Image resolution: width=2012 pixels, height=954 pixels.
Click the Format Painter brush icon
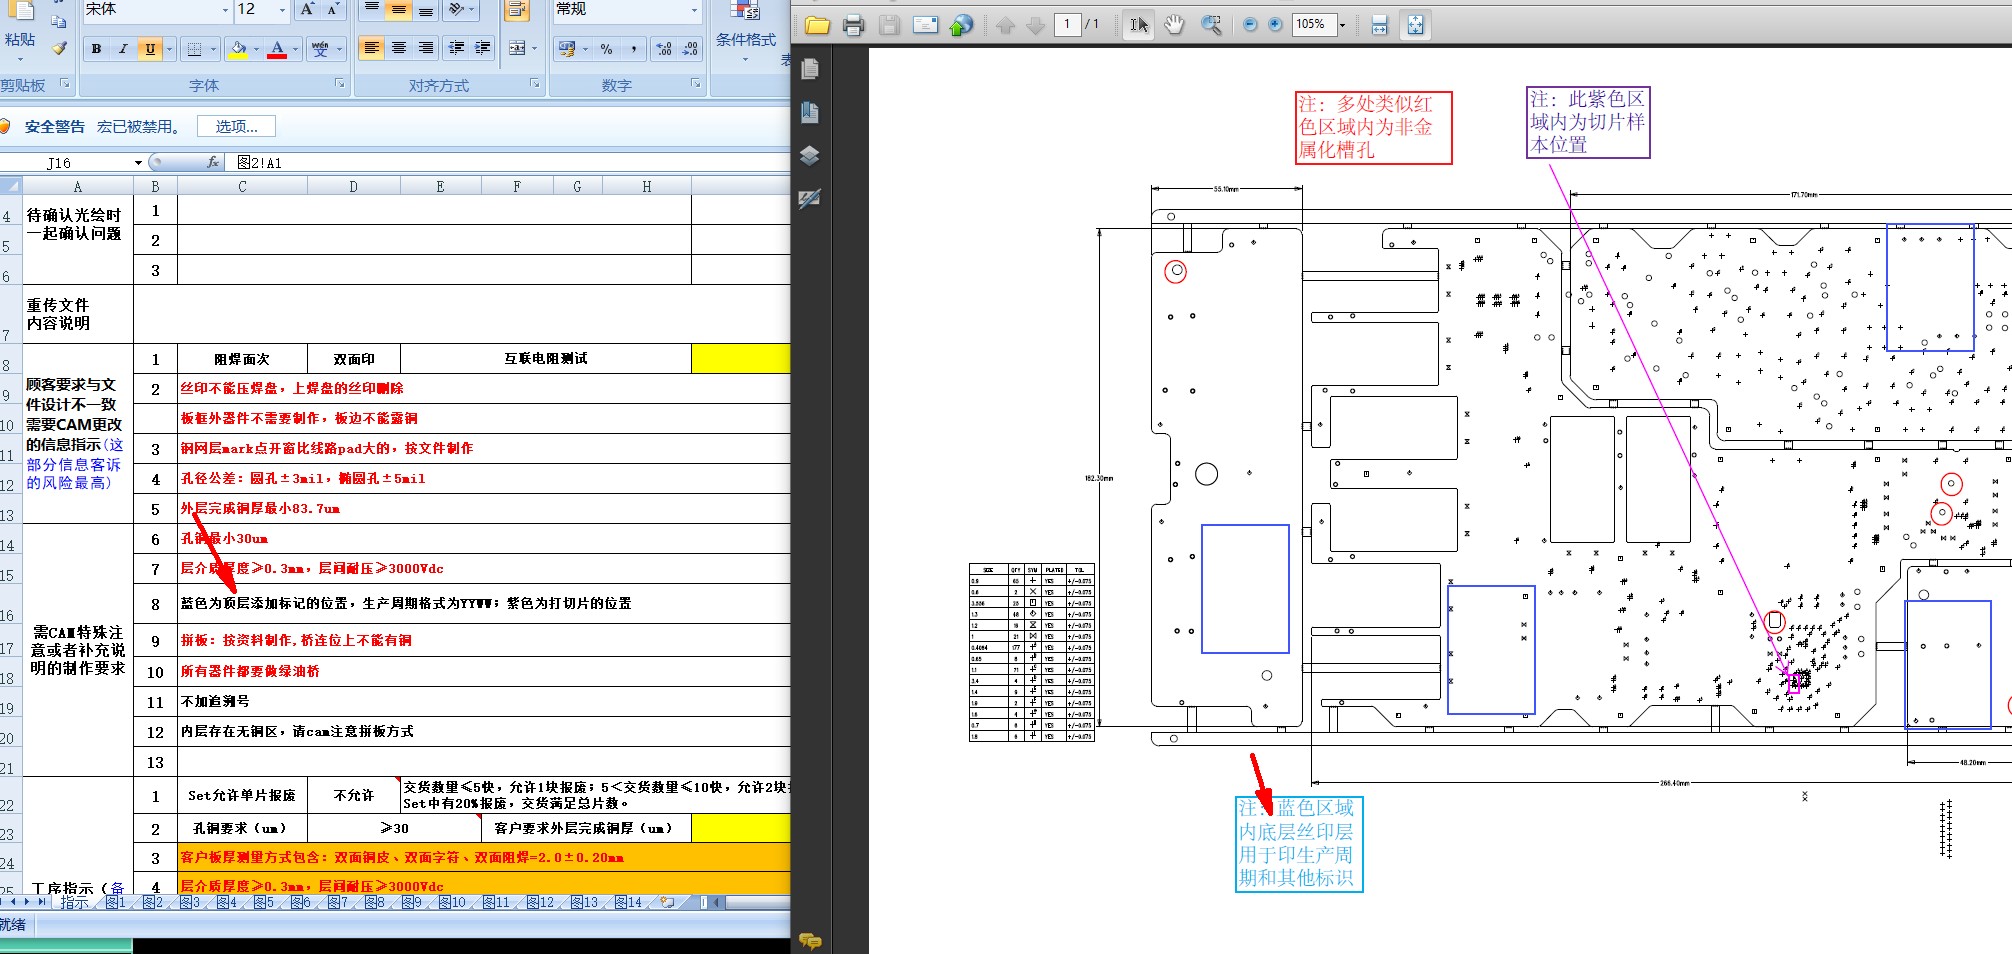(x=60, y=47)
